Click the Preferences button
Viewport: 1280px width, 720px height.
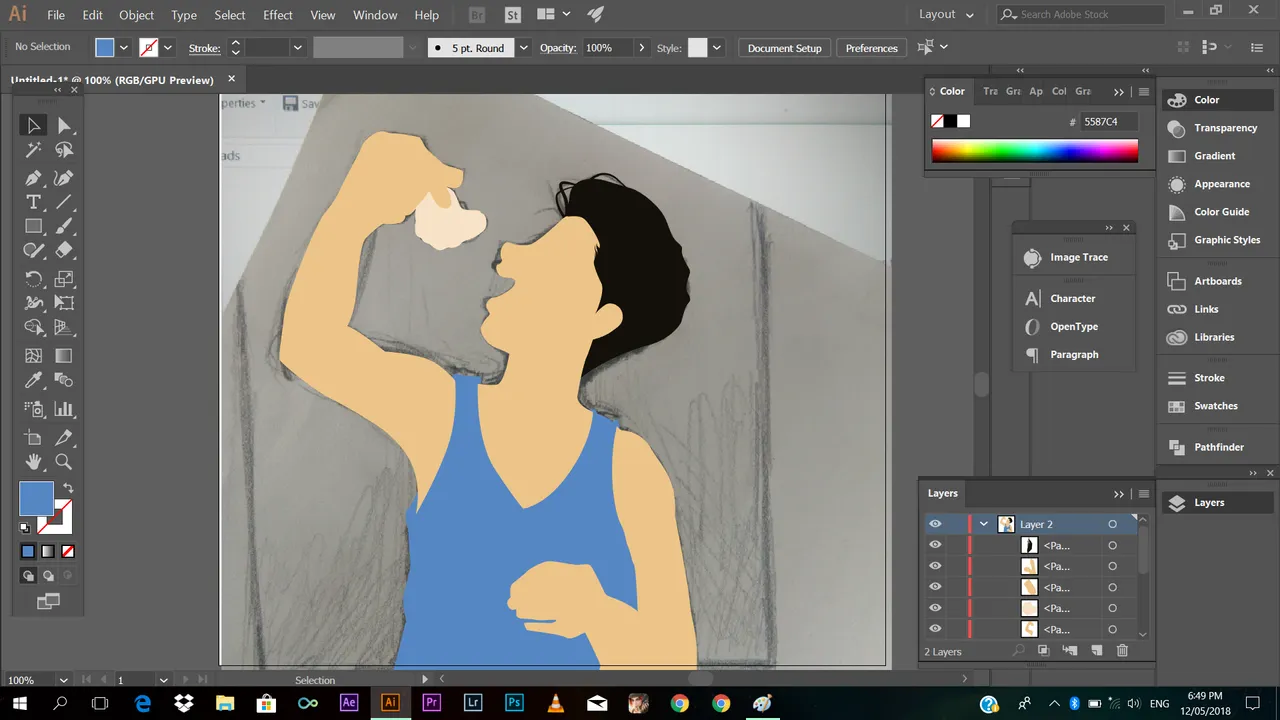(x=871, y=48)
